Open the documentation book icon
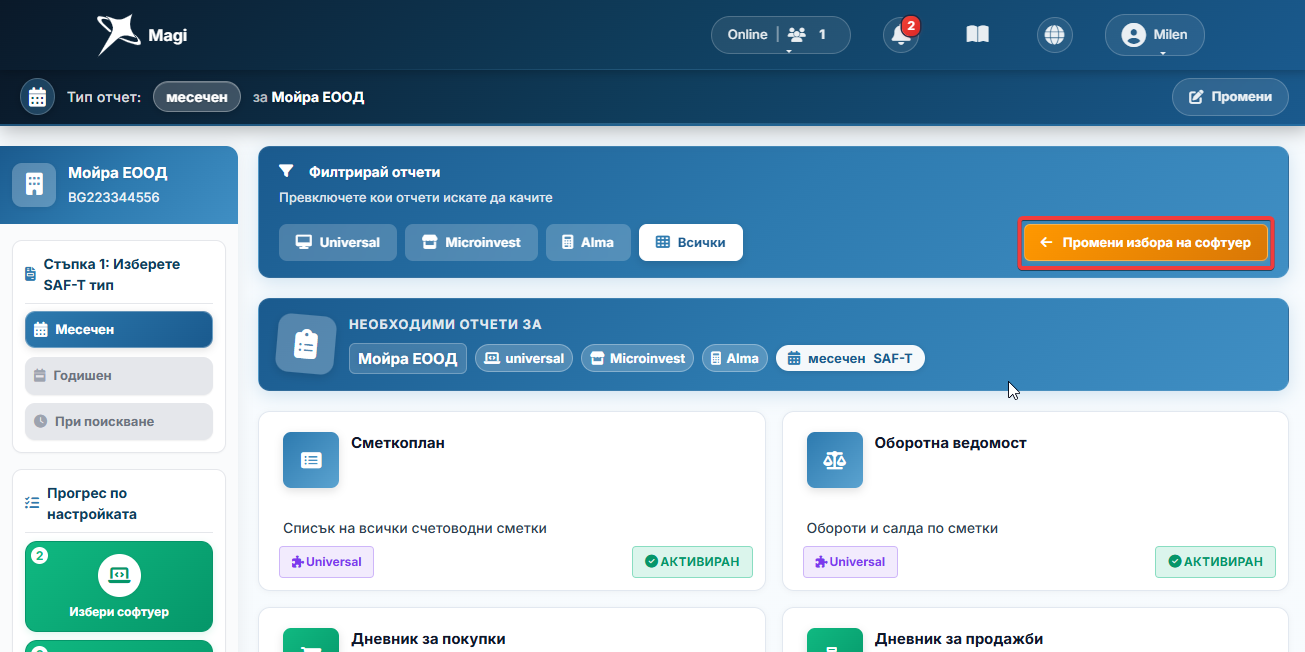This screenshot has height=652, width=1305. click(977, 35)
